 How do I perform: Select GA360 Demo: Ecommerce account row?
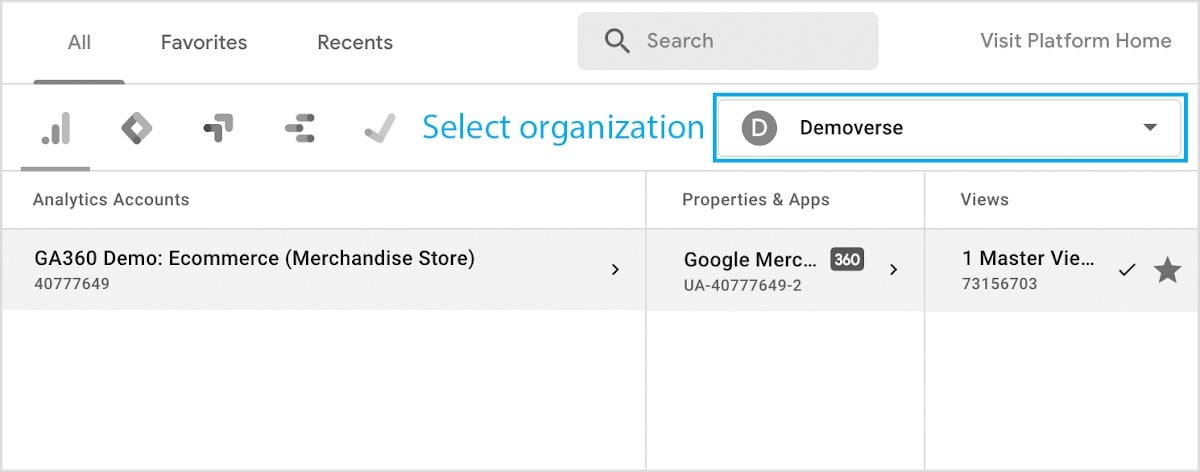323,269
